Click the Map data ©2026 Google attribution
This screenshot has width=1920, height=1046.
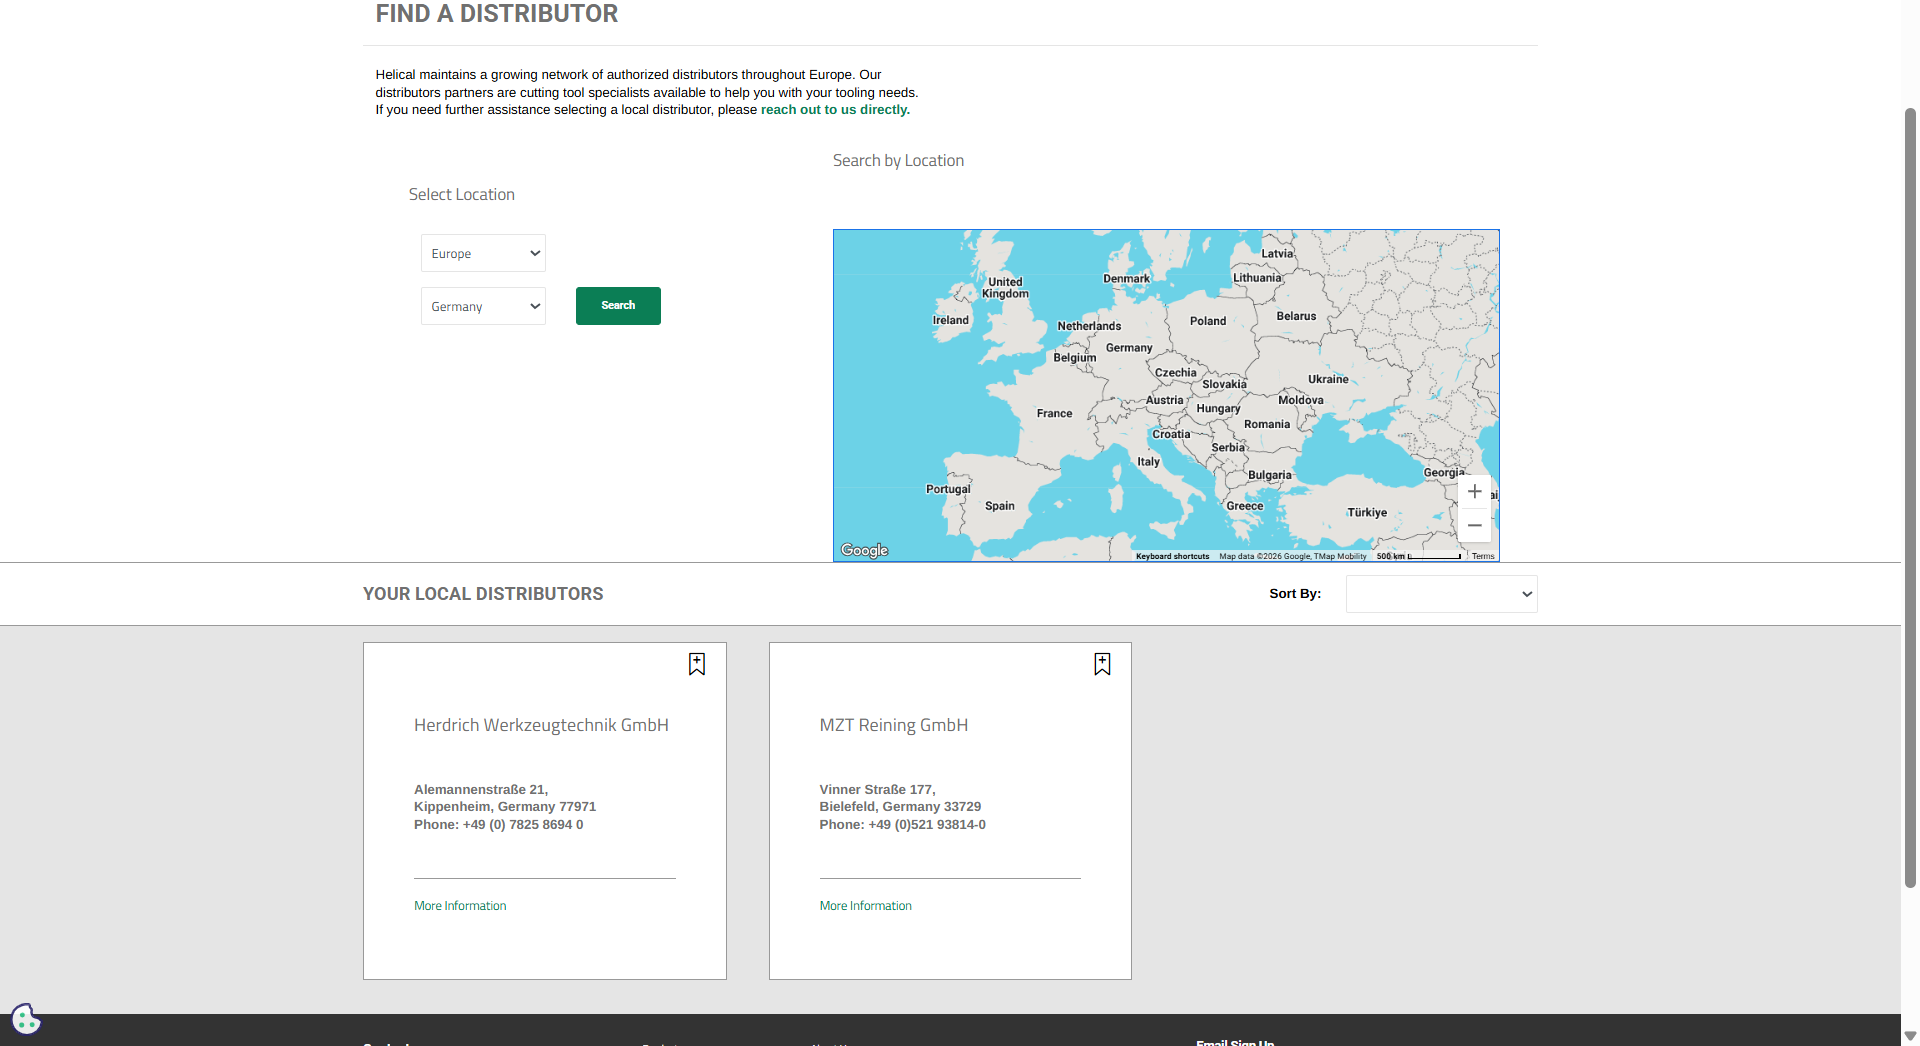[1292, 556]
